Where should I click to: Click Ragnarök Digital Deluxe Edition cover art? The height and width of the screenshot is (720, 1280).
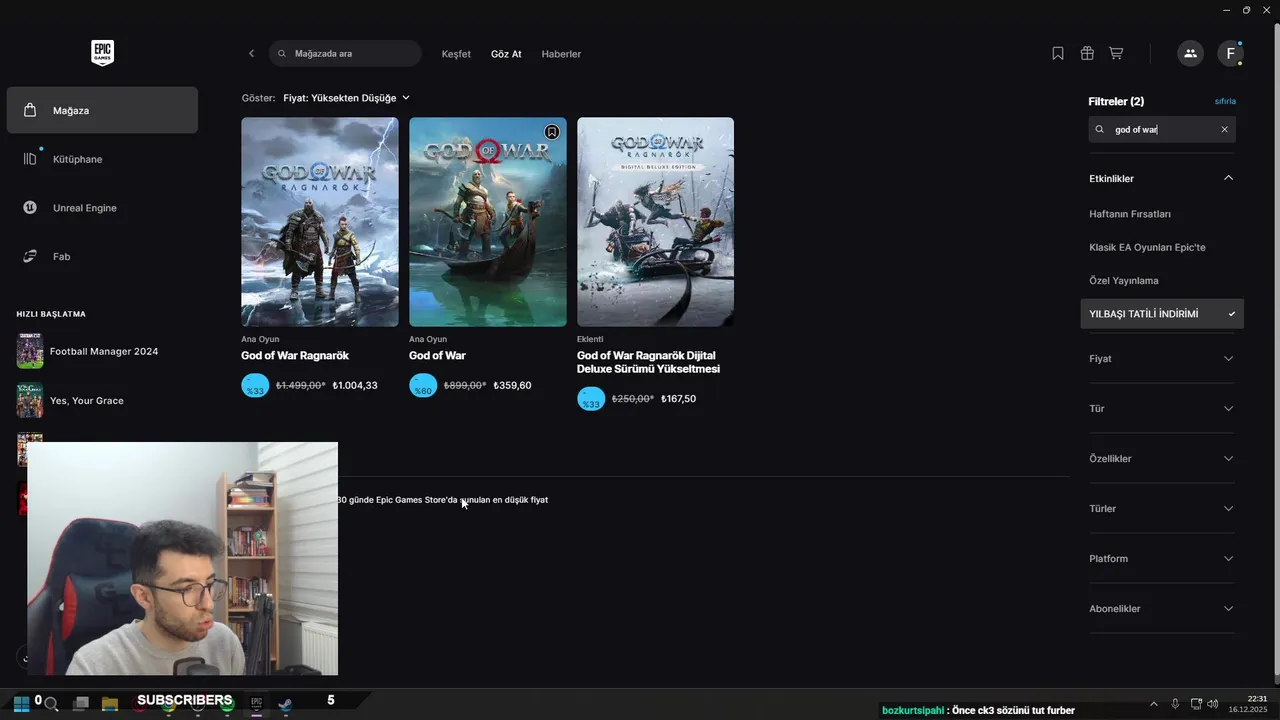(655, 222)
